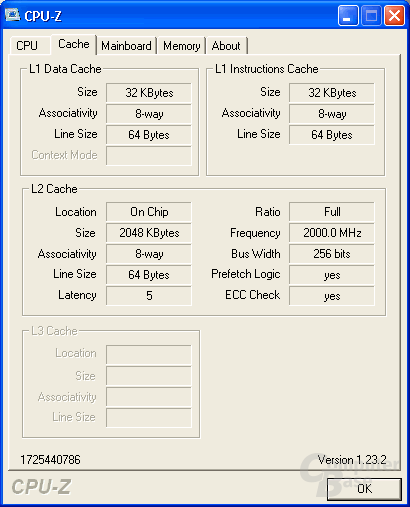The image size is (410, 507).
Task: Select L2 Cache size 2048 KBytes field
Action: pyautogui.click(x=149, y=233)
